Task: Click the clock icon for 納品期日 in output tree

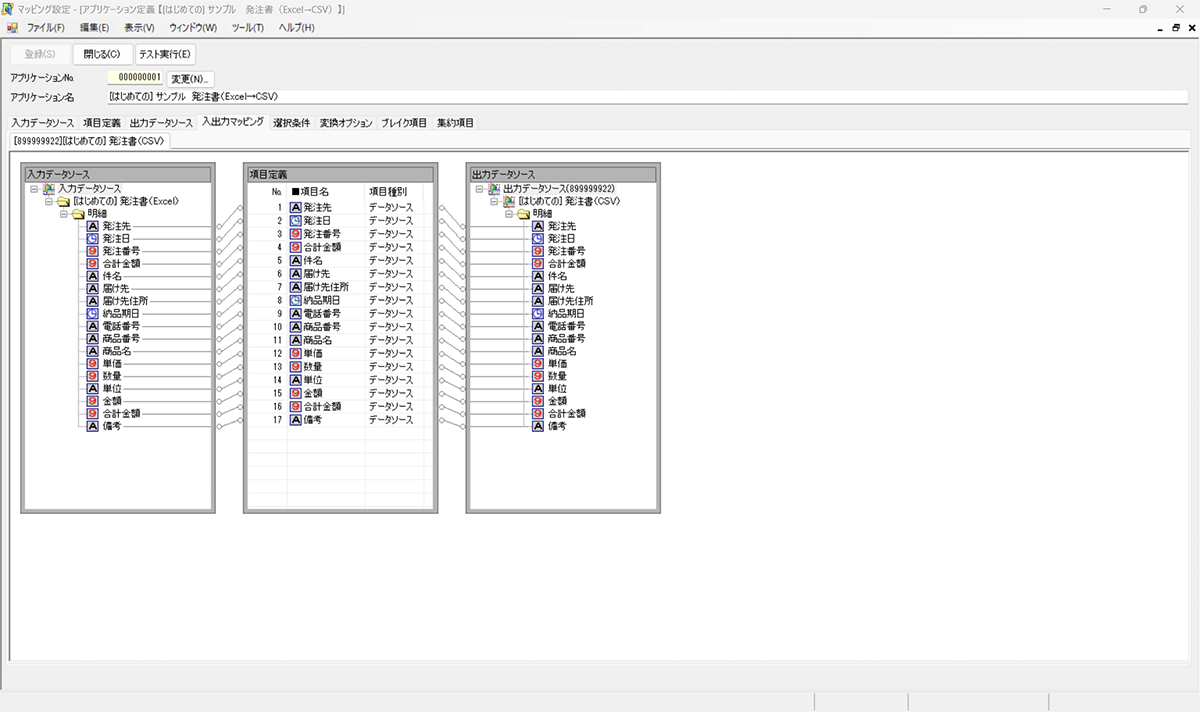Action: point(539,313)
